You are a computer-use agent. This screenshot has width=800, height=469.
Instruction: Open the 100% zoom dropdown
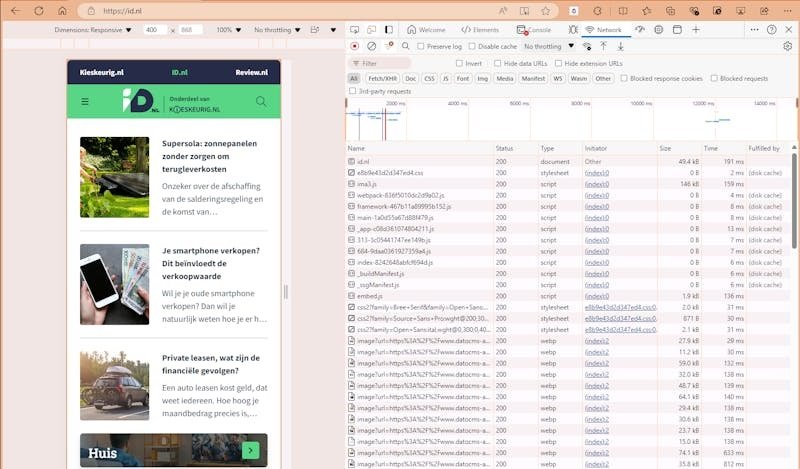click(229, 30)
